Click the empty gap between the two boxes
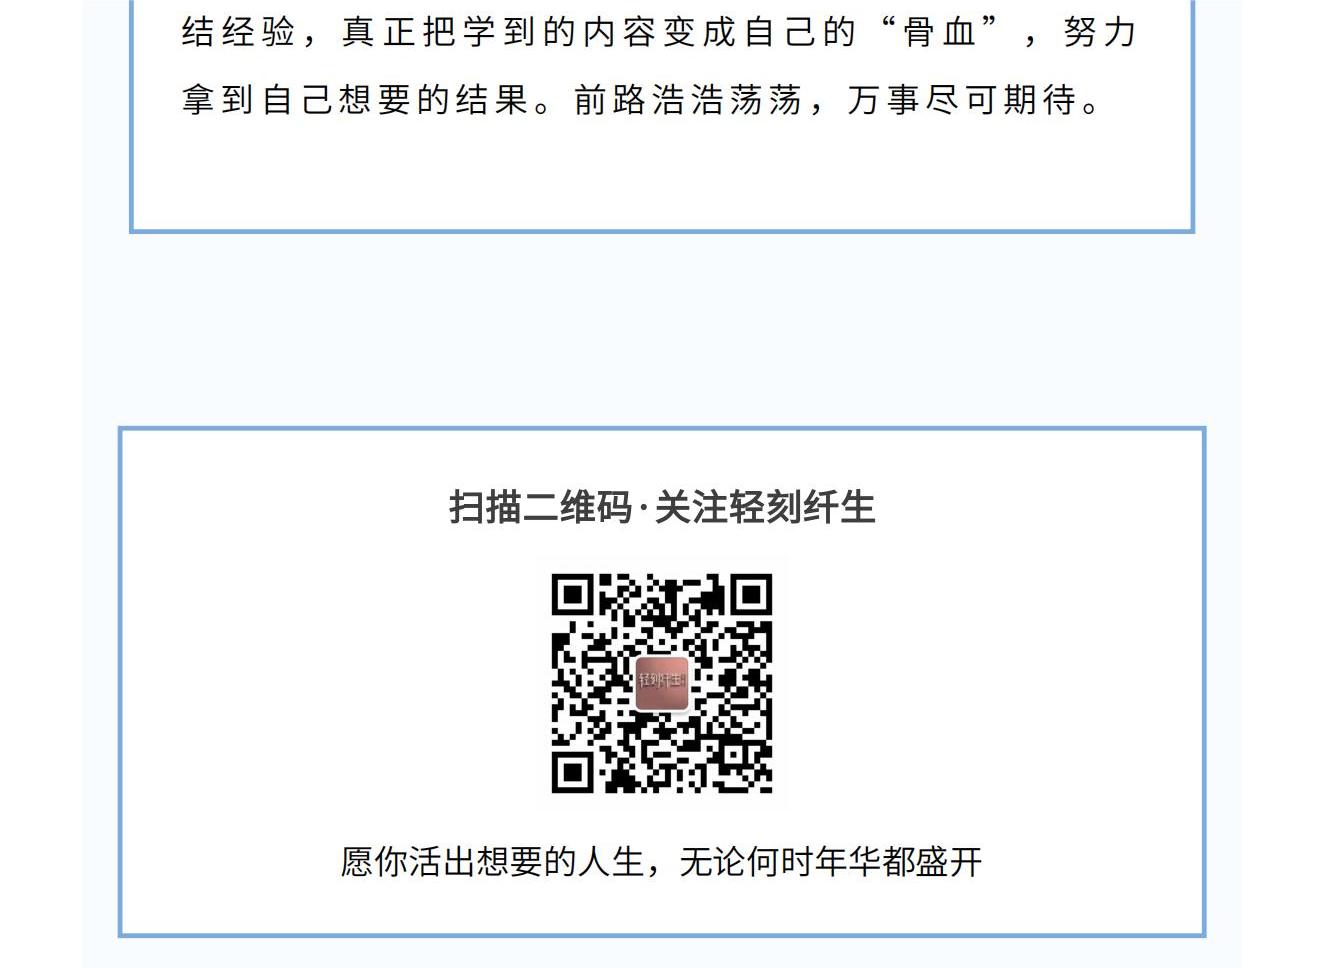The image size is (1322, 968). [661, 330]
